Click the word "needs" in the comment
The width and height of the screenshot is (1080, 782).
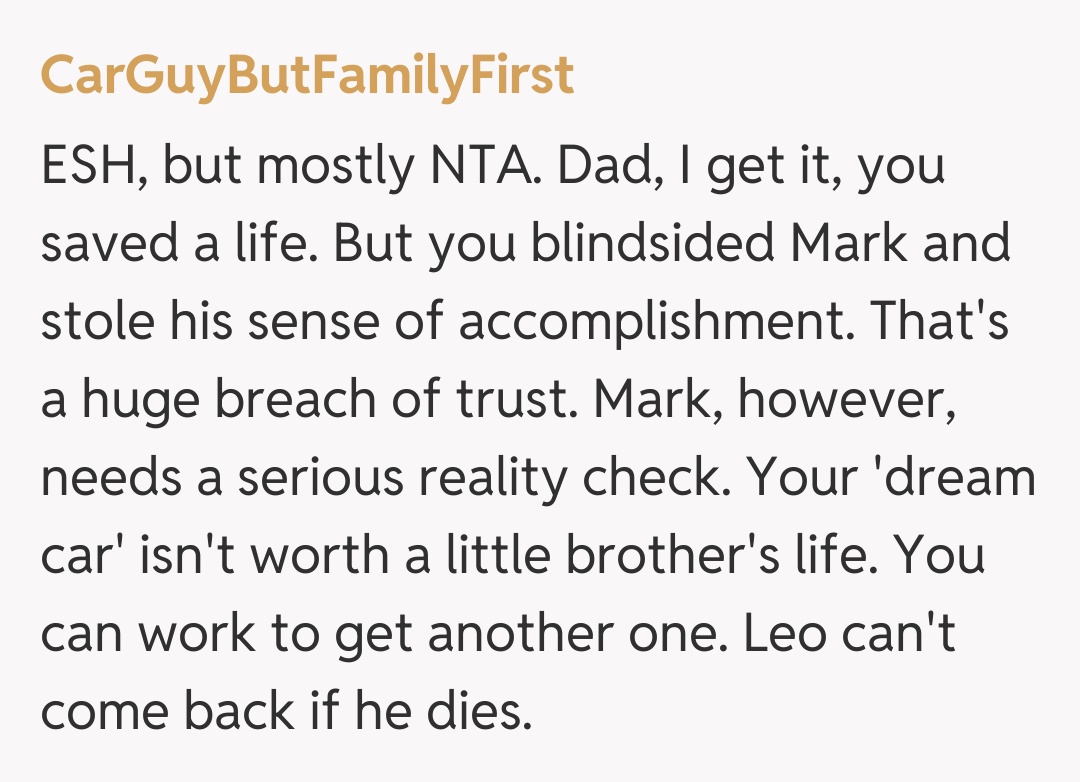110,480
